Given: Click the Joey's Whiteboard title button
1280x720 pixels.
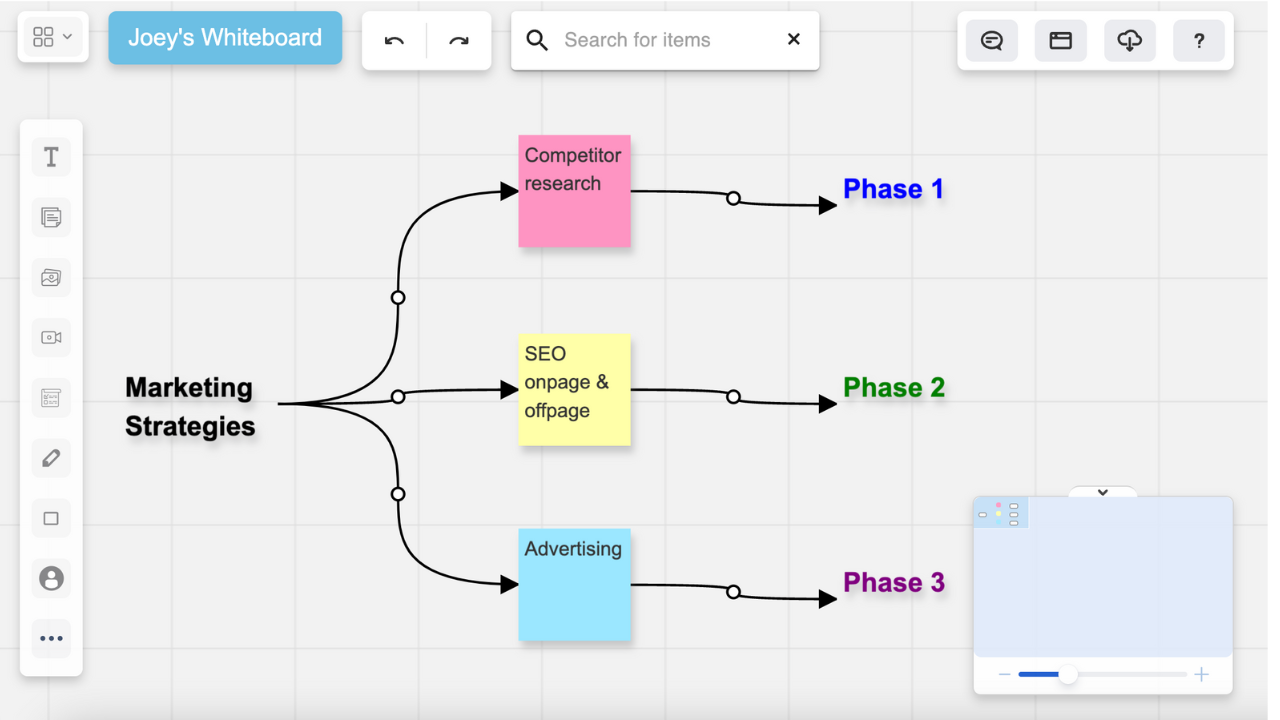Looking at the screenshot, I should point(225,38).
